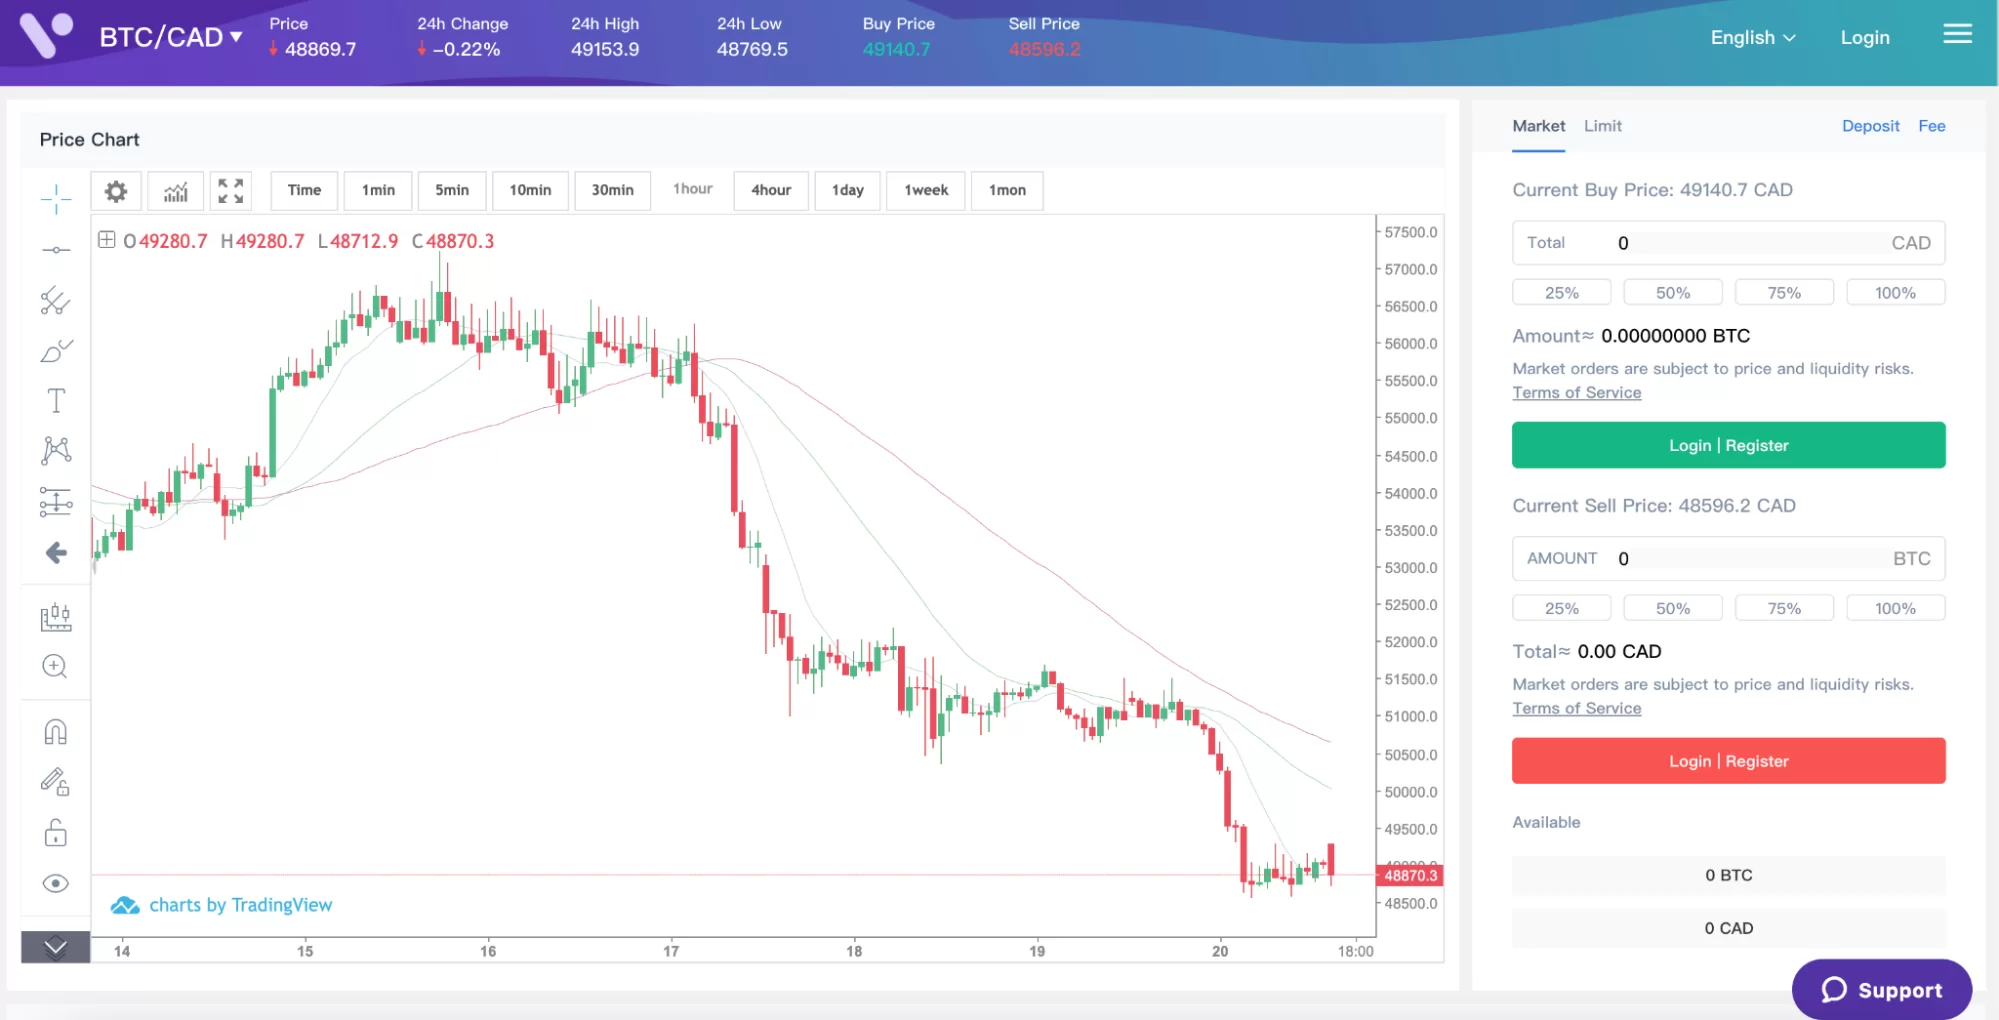Toggle hide all drawings eye icon
Image resolution: width=1999 pixels, height=1020 pixels.
tap(56, 883)
